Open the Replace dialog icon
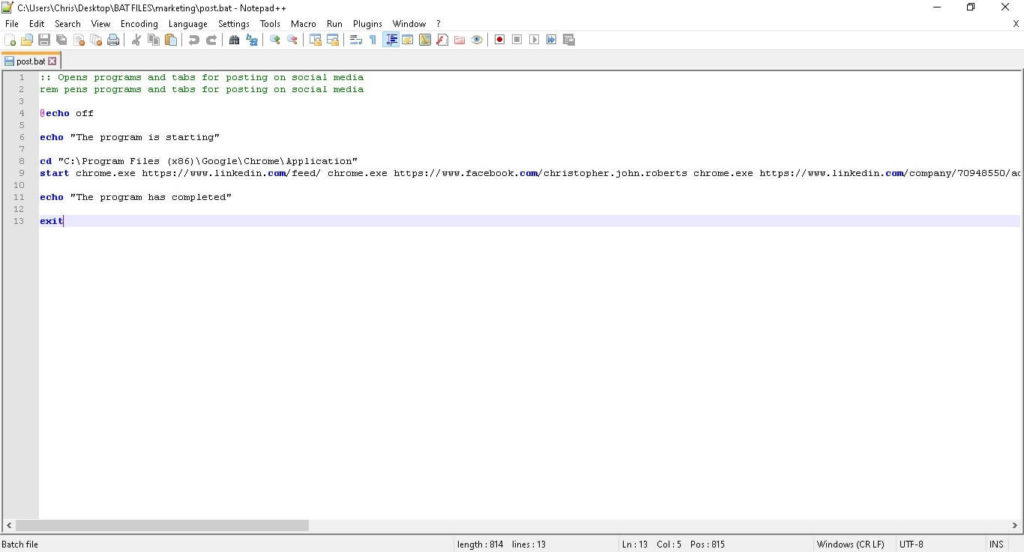This screenshot has height=552, width=1024. coord(251,40)
